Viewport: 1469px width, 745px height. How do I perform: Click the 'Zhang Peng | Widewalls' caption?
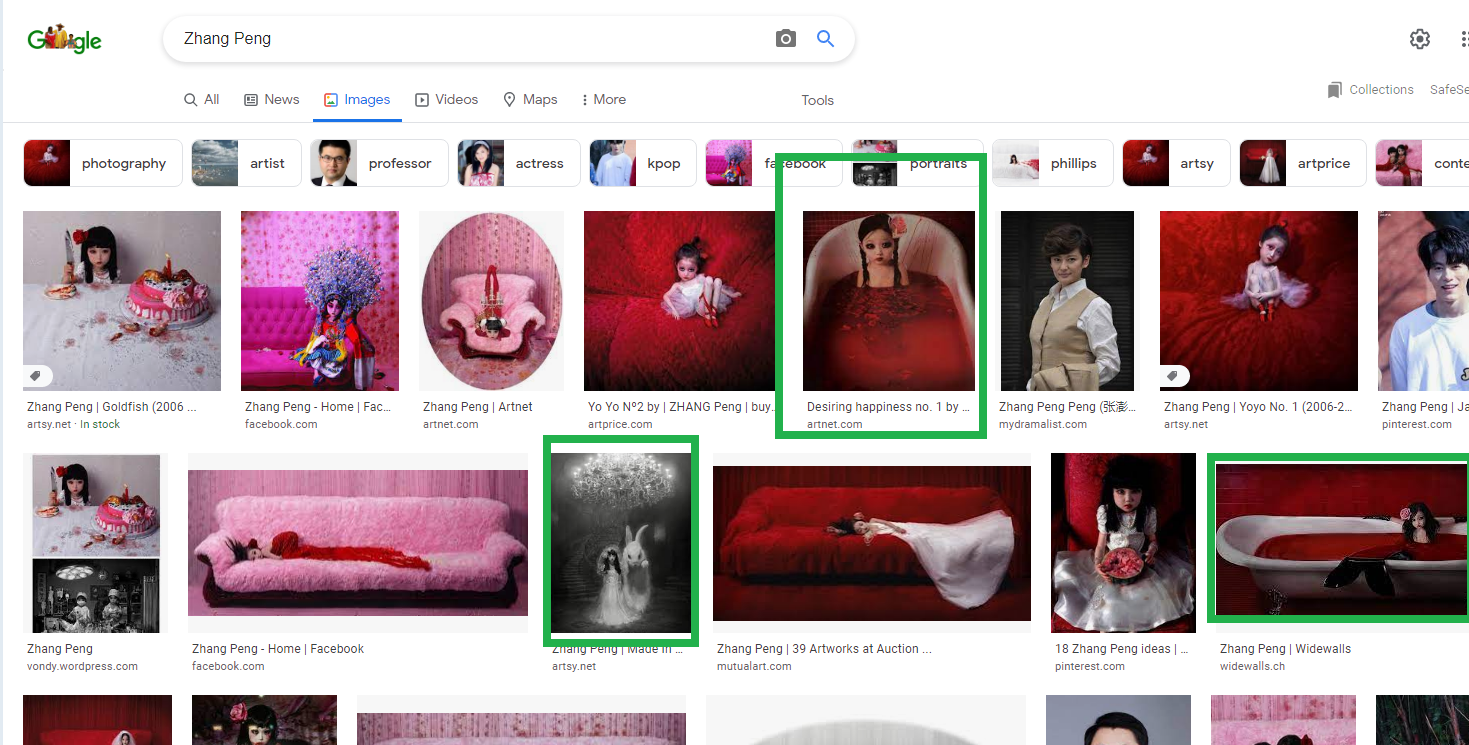point(1285,649)
